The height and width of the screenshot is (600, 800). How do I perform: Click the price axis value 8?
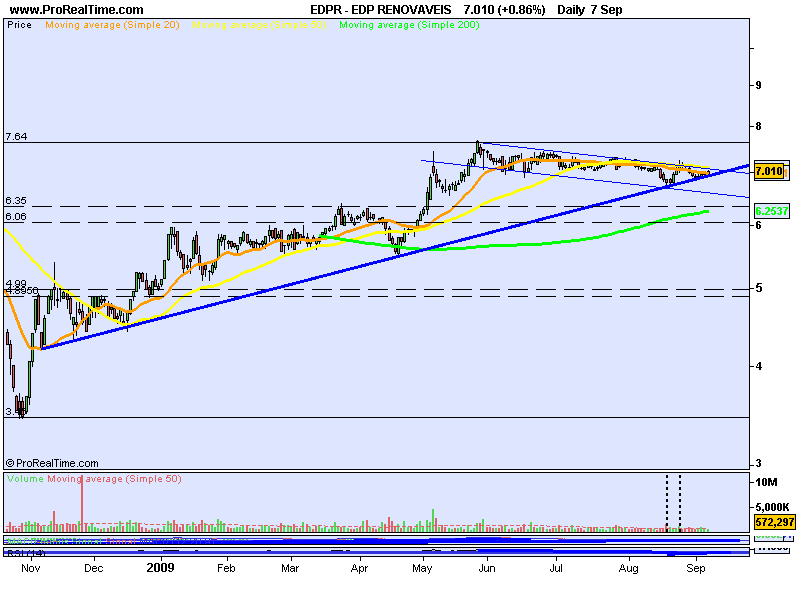coord(758,126)
